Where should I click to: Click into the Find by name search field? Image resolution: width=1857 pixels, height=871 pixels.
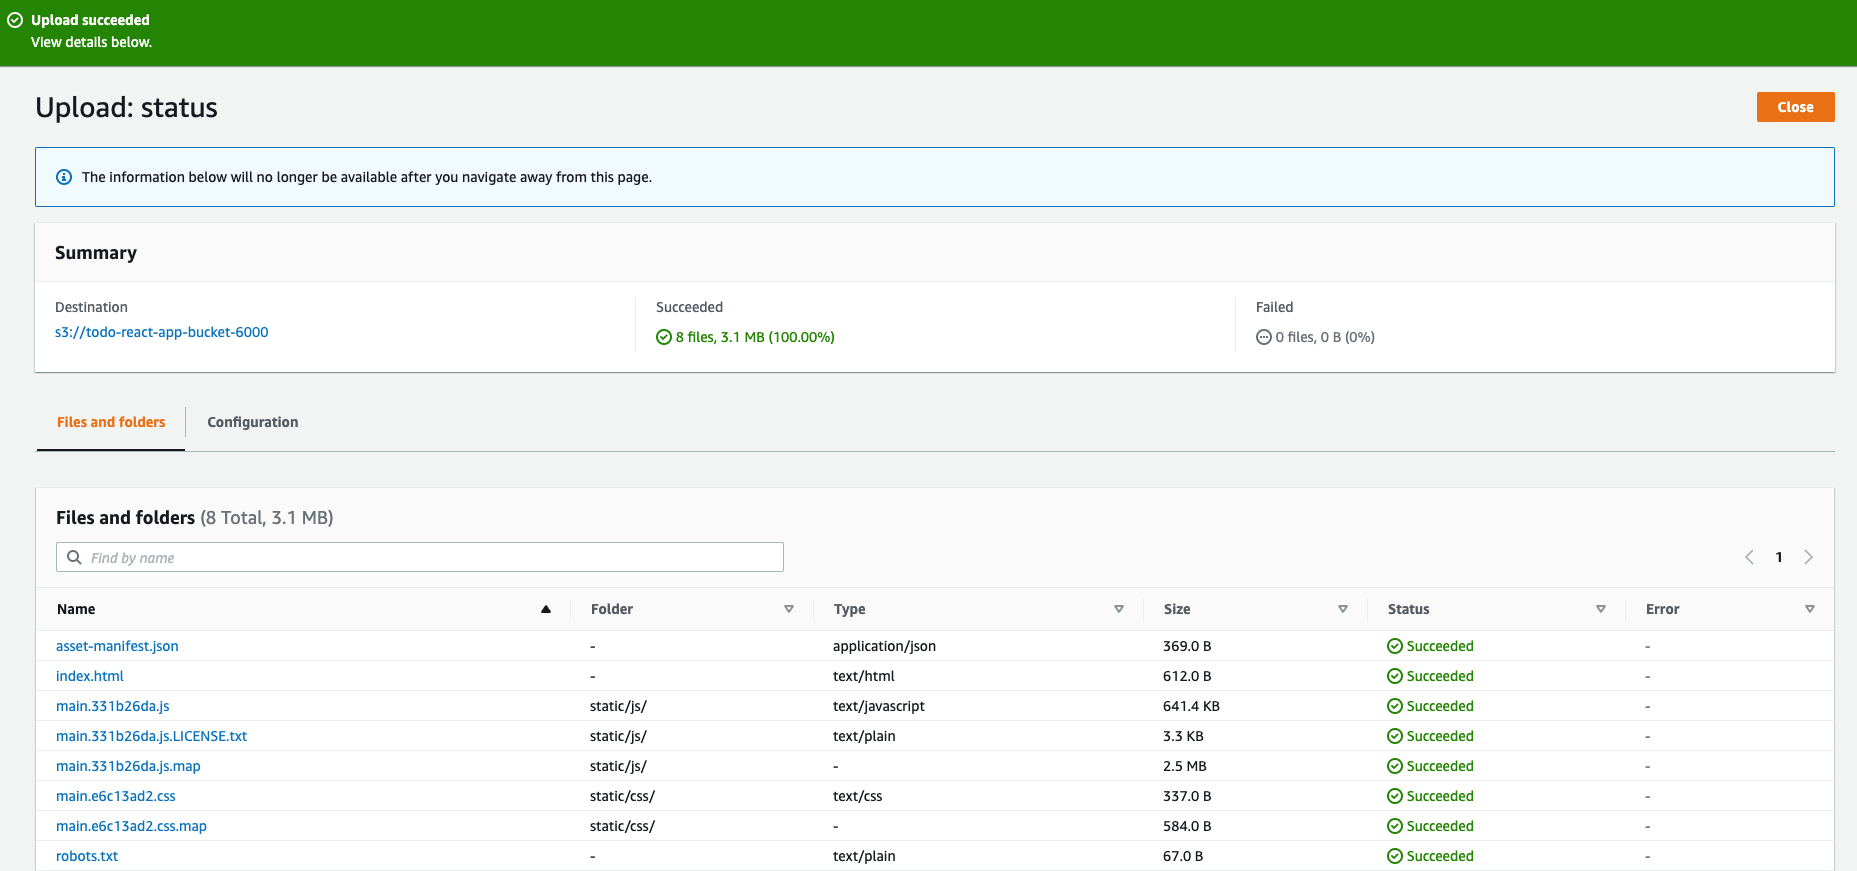tap(420, 557)
